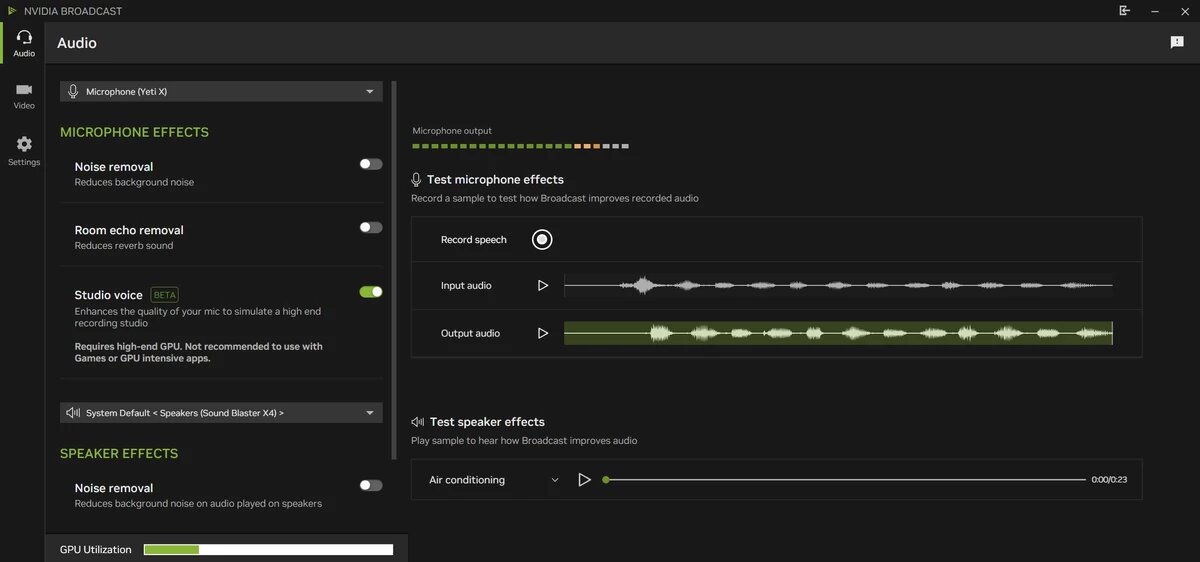This screenshot has height=562, width=1200.
Task: Click the BETA badge next to Studio voice
Action: tap(164, 295)
